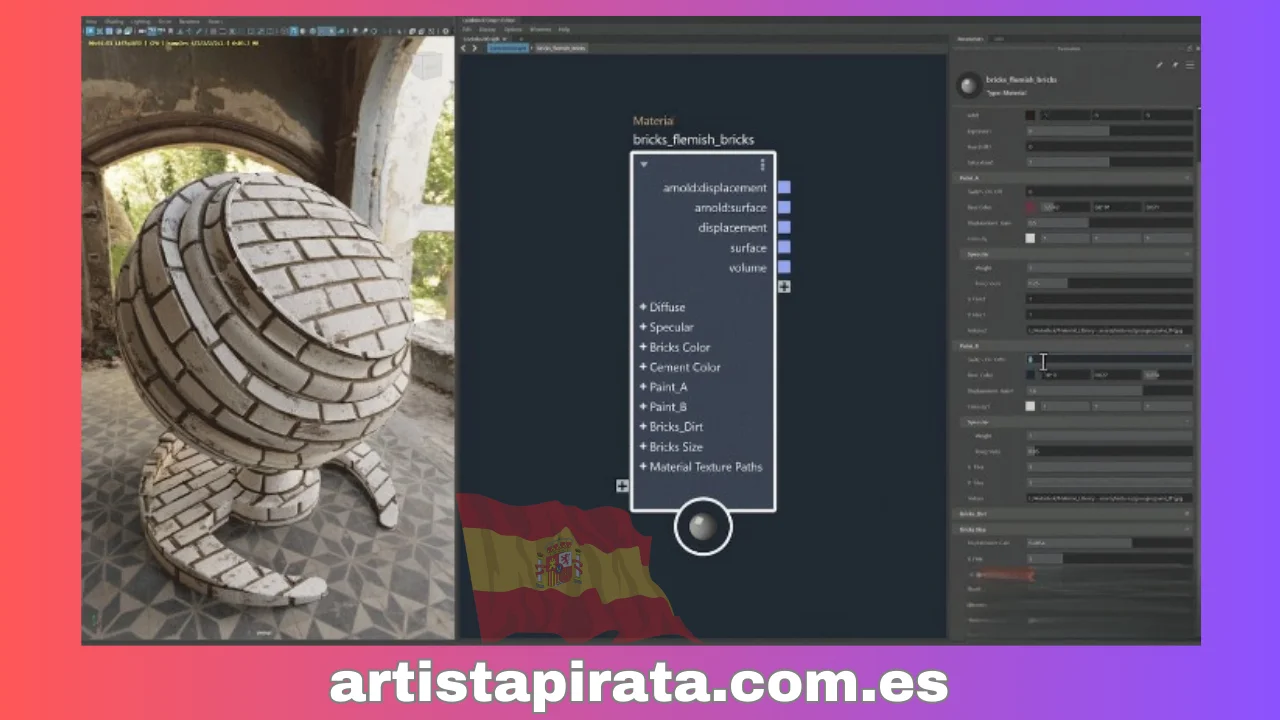
Task: Click the back navigation arrow in LookdevX
Action: click(x=464, y=48)
